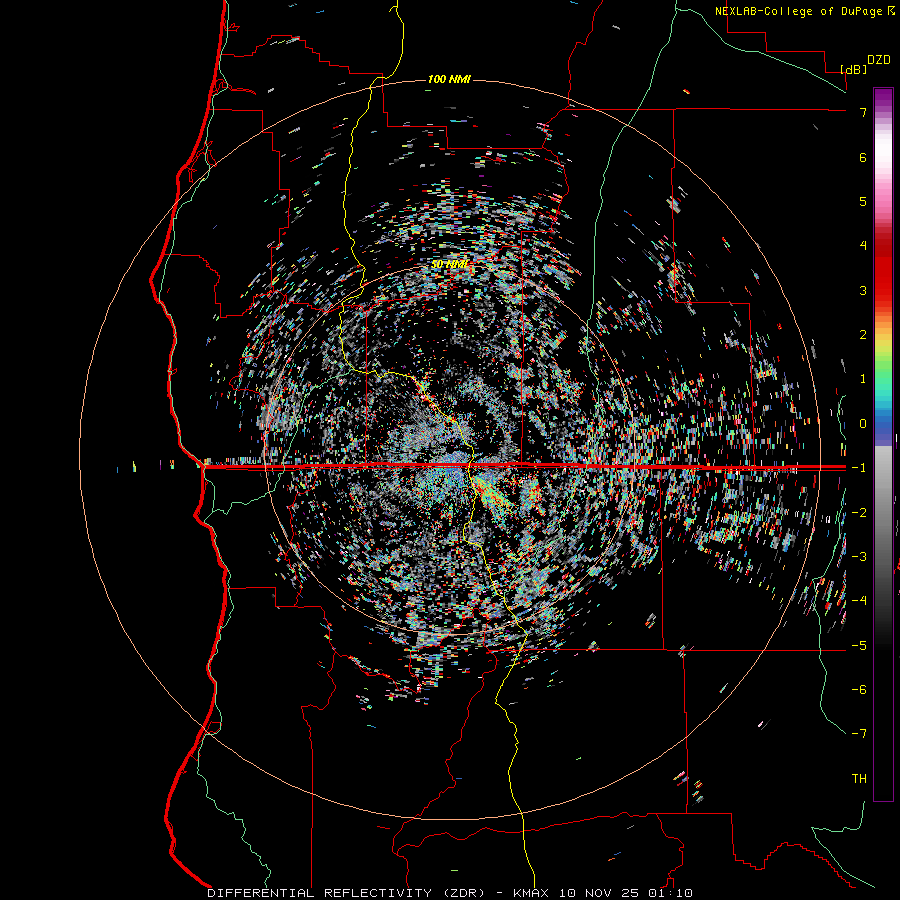
Task: Click the NEXLAB-College of DuPage title text
Action: [798, 11]
